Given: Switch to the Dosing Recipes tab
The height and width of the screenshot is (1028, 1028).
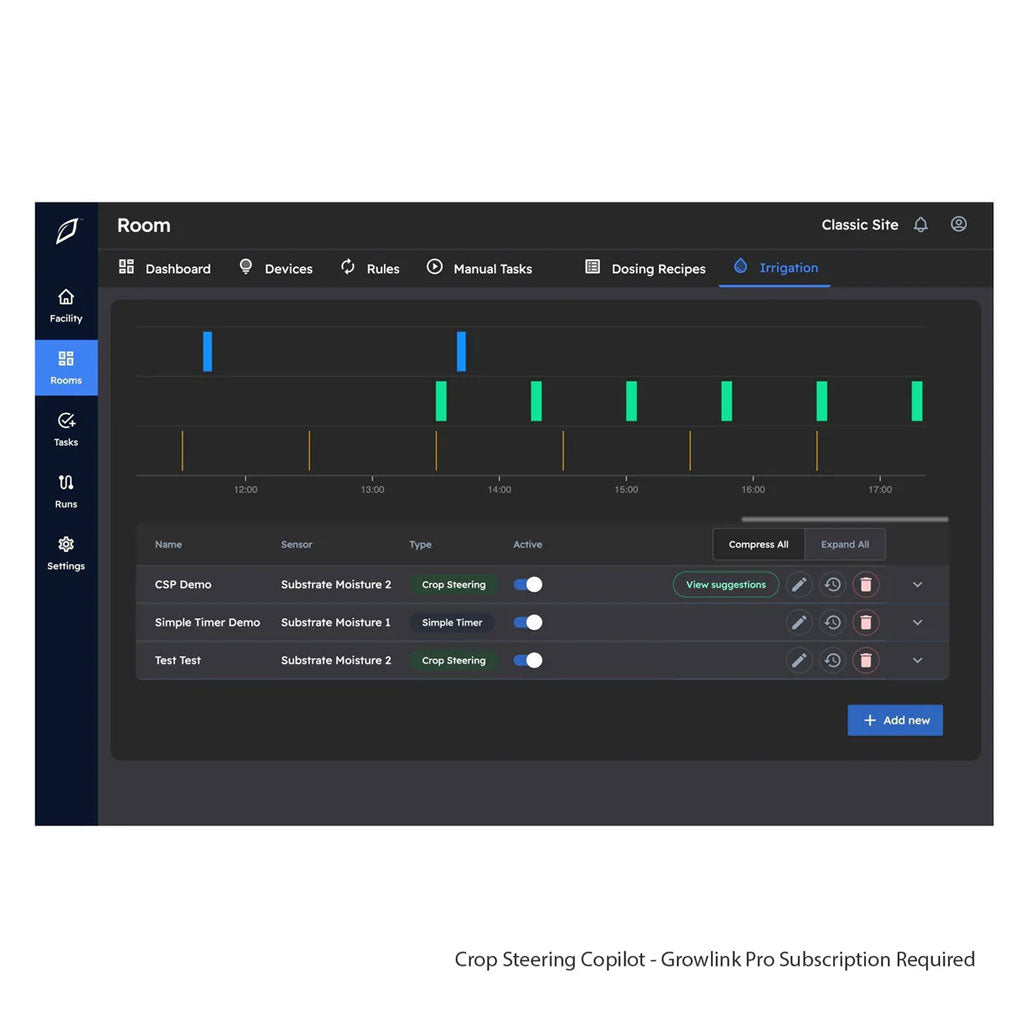Looking at the screenshot, I should [645, 269].
